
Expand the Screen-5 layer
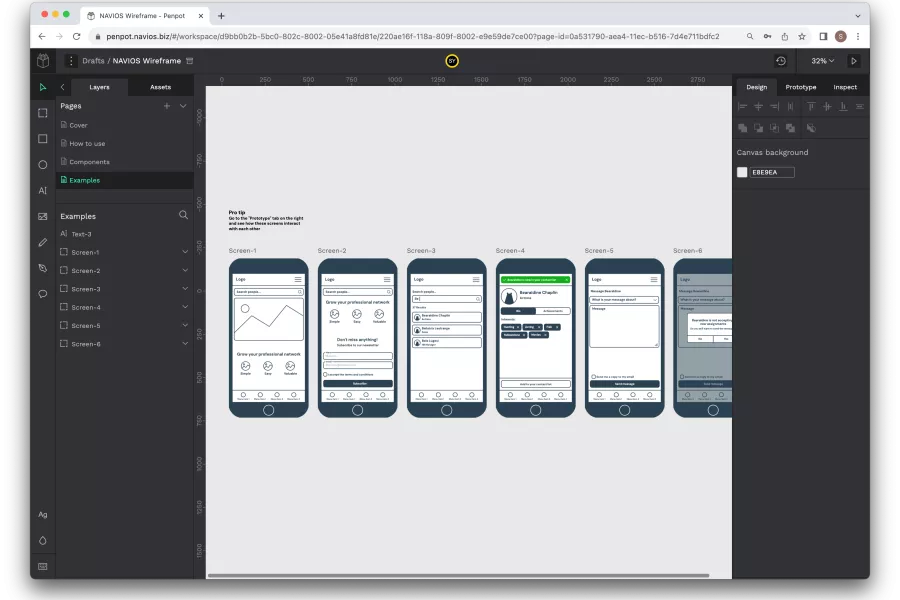coord(185,326)
